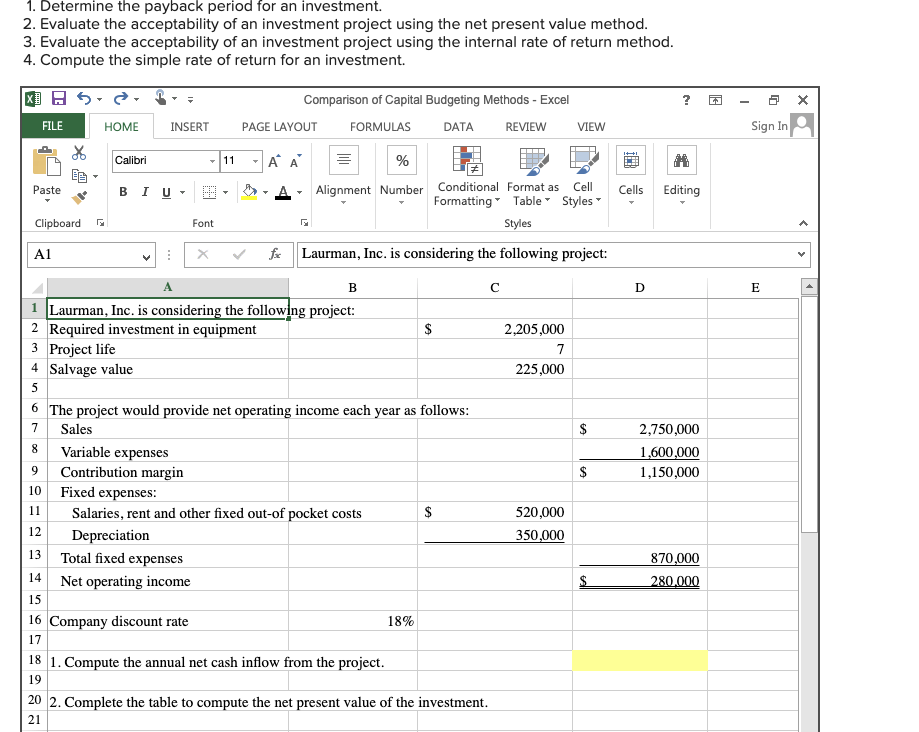Viewport: 919px width, 732px height.
Task: Open the font size 11 dropdown
Action: point(255,161)
